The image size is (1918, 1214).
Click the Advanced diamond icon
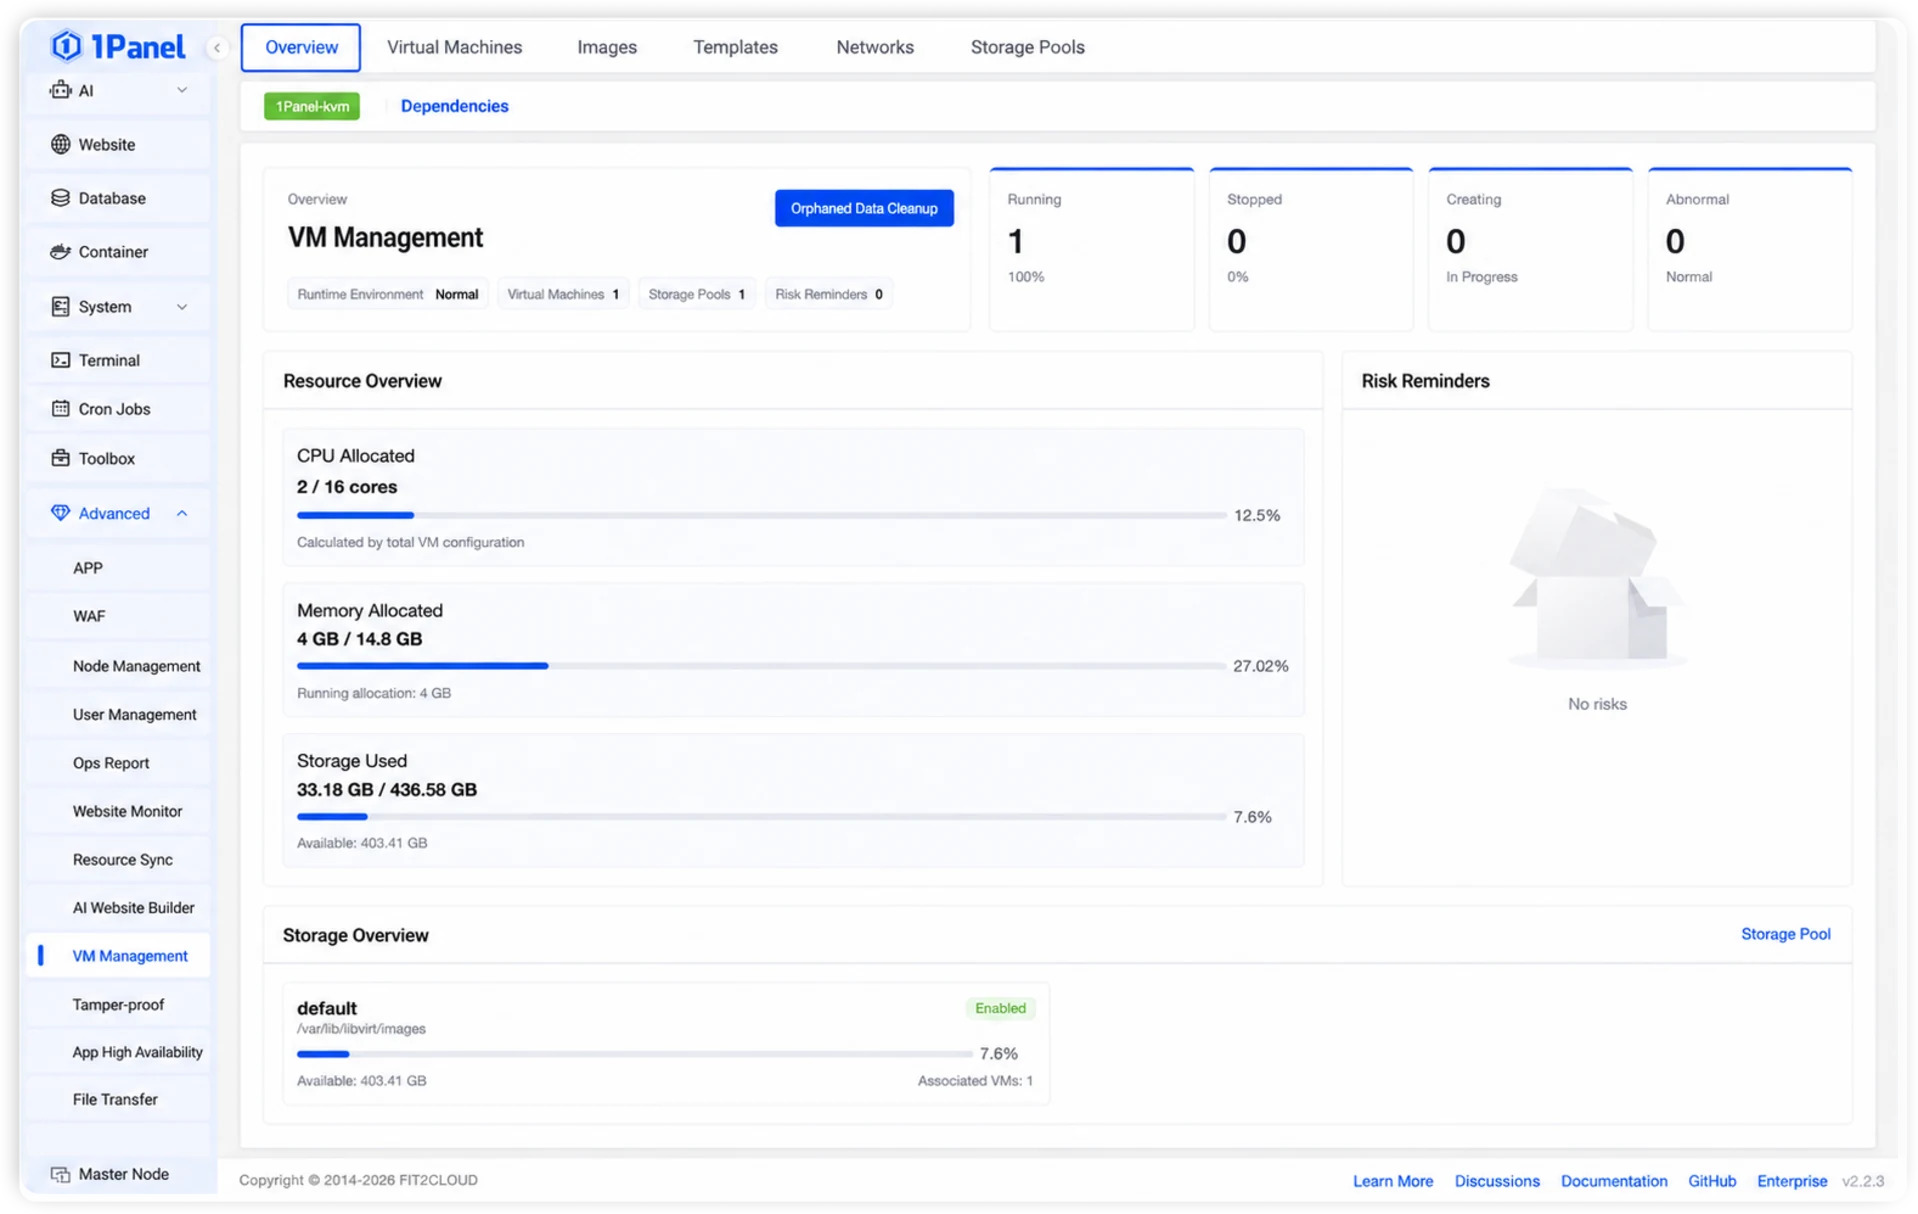(x=60, y=513)
